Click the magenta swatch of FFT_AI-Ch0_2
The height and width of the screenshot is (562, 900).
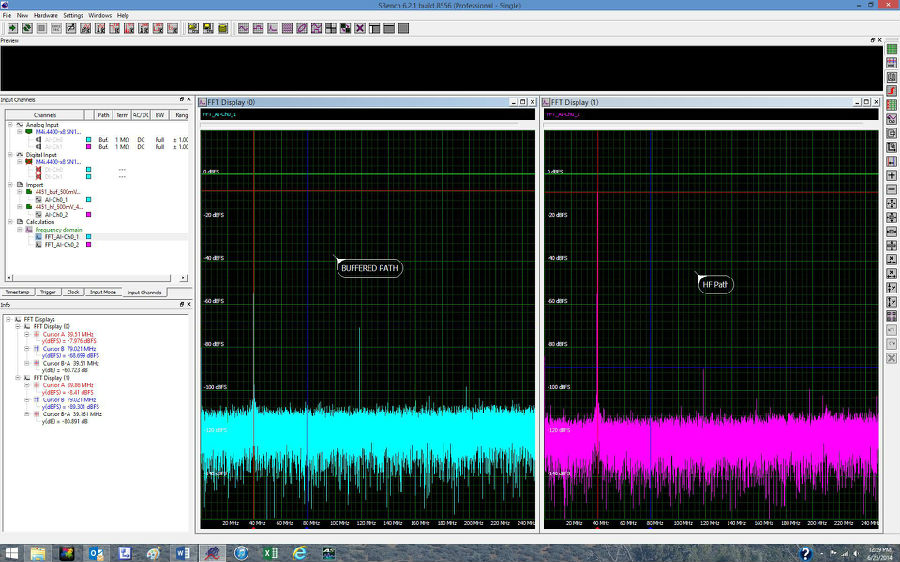click(88, 245)
